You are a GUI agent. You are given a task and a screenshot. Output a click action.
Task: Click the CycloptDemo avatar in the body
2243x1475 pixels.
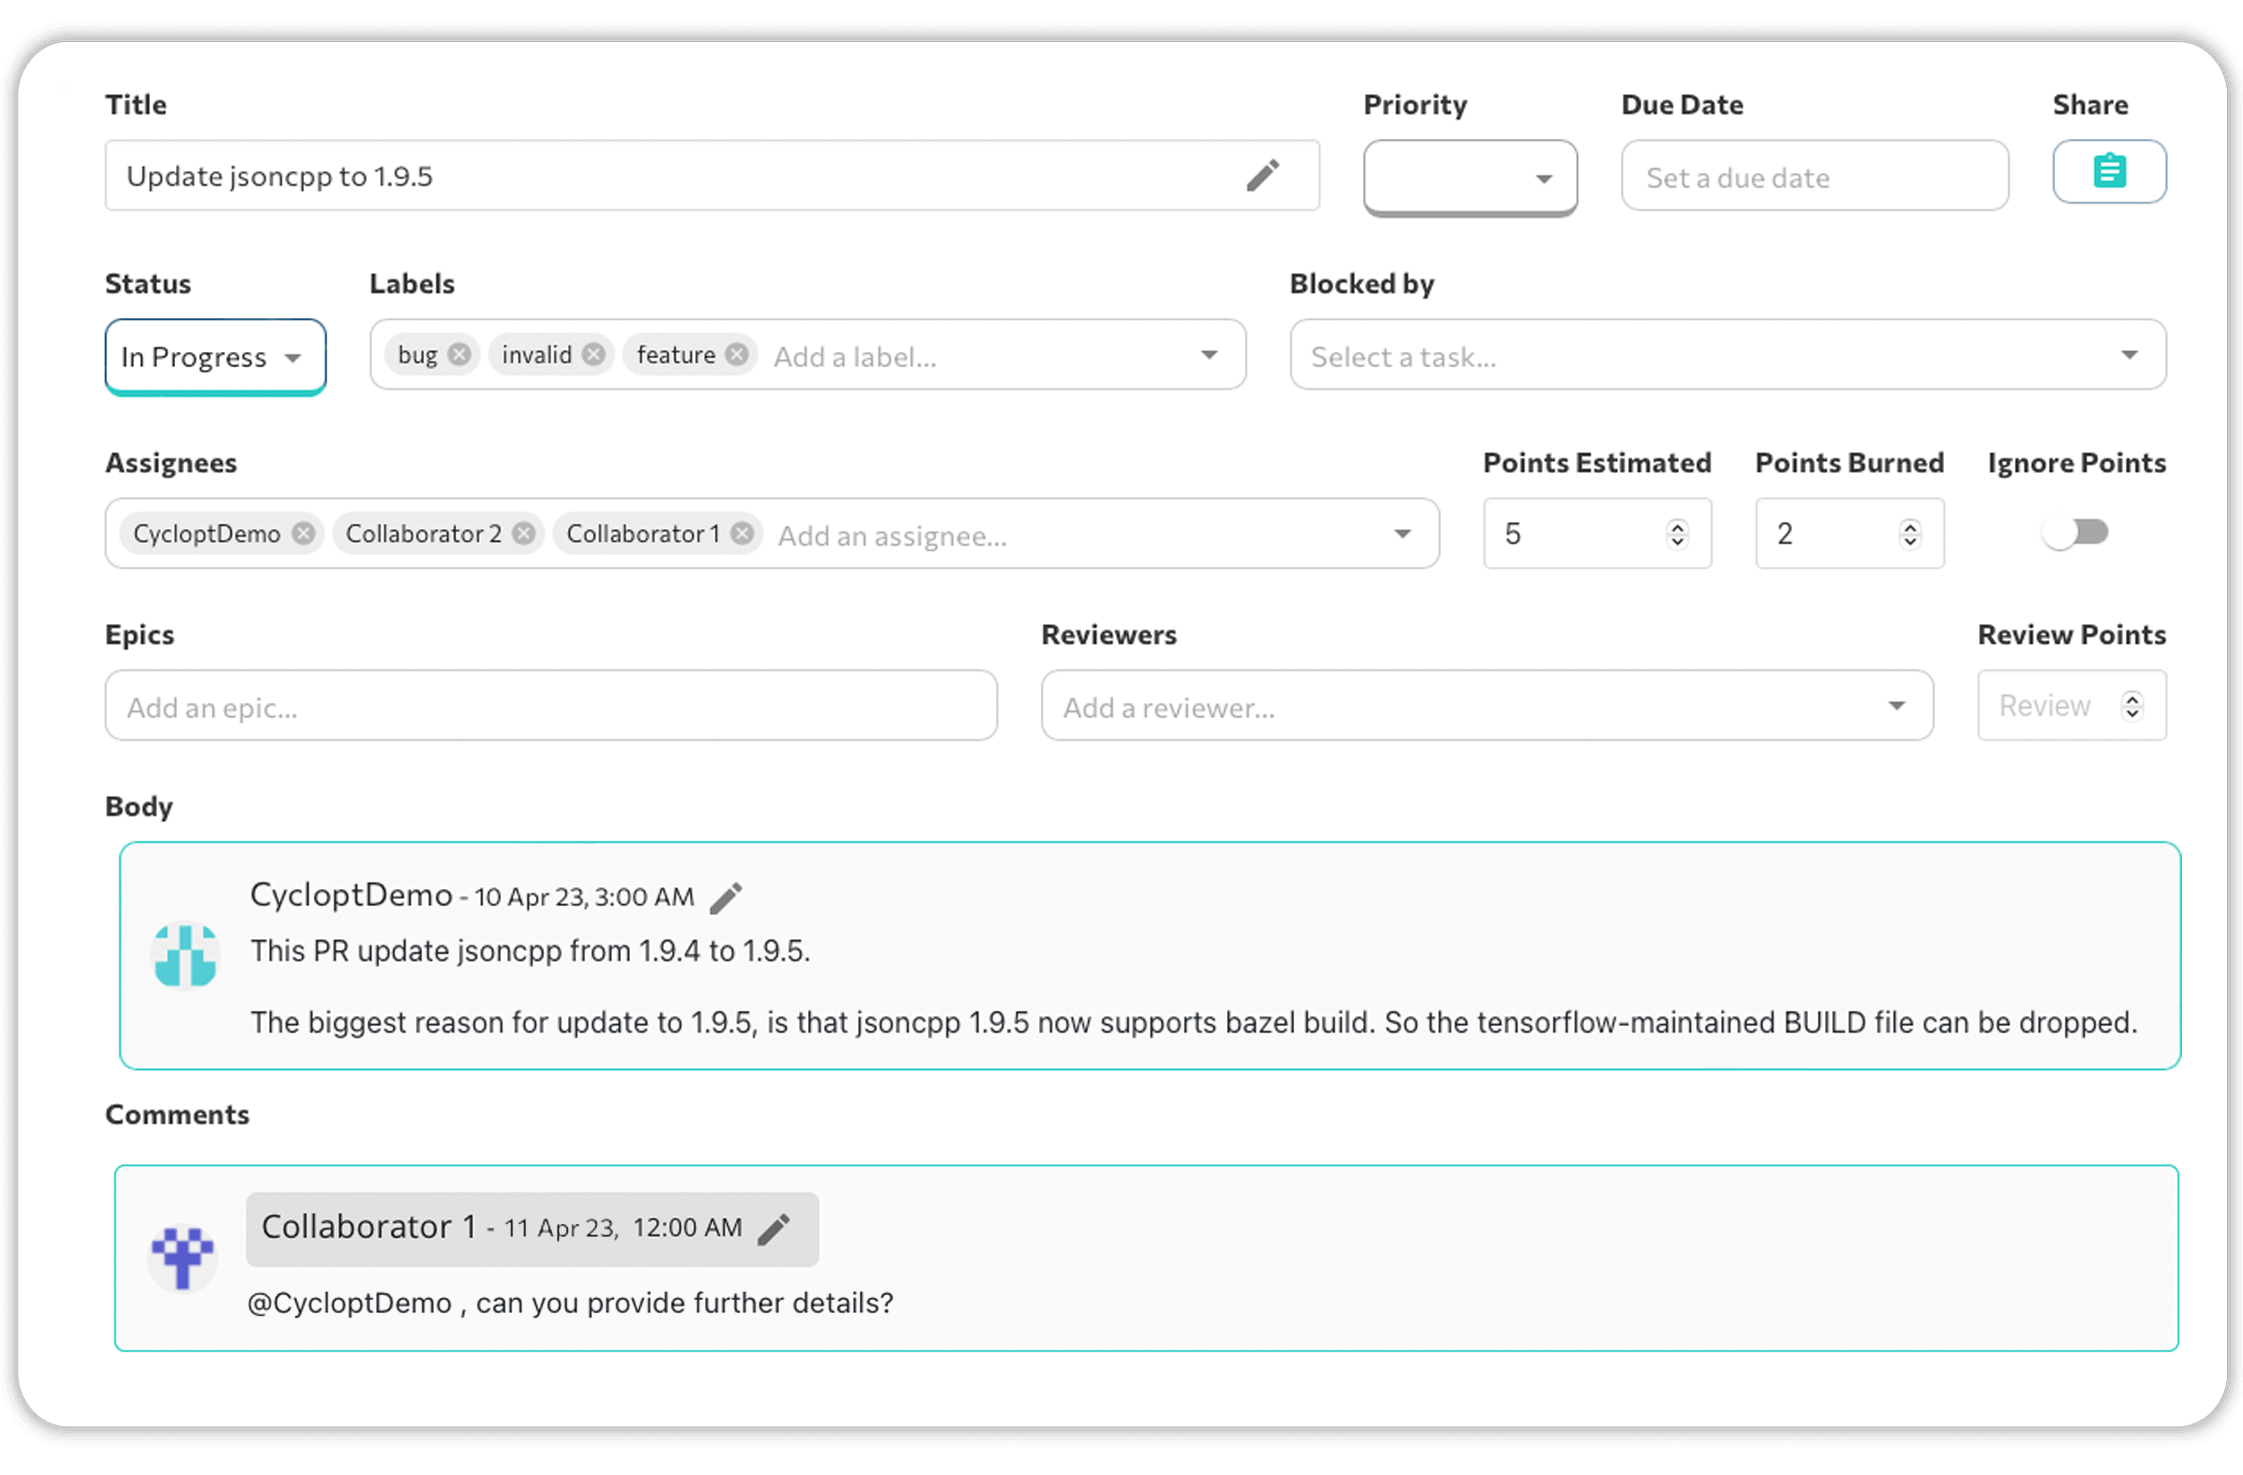(185, 956)
